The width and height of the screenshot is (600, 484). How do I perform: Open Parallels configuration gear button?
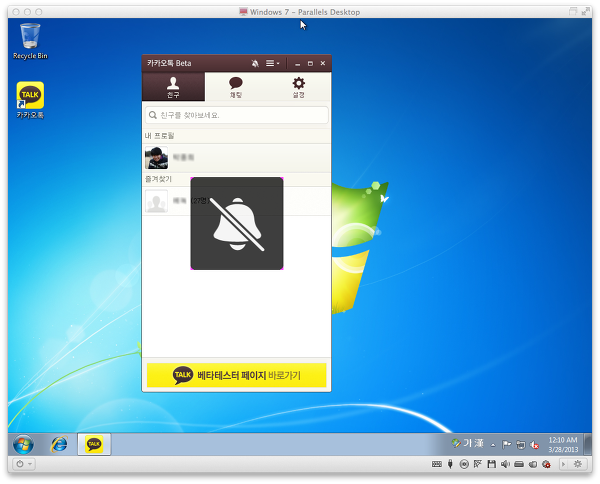578,464
